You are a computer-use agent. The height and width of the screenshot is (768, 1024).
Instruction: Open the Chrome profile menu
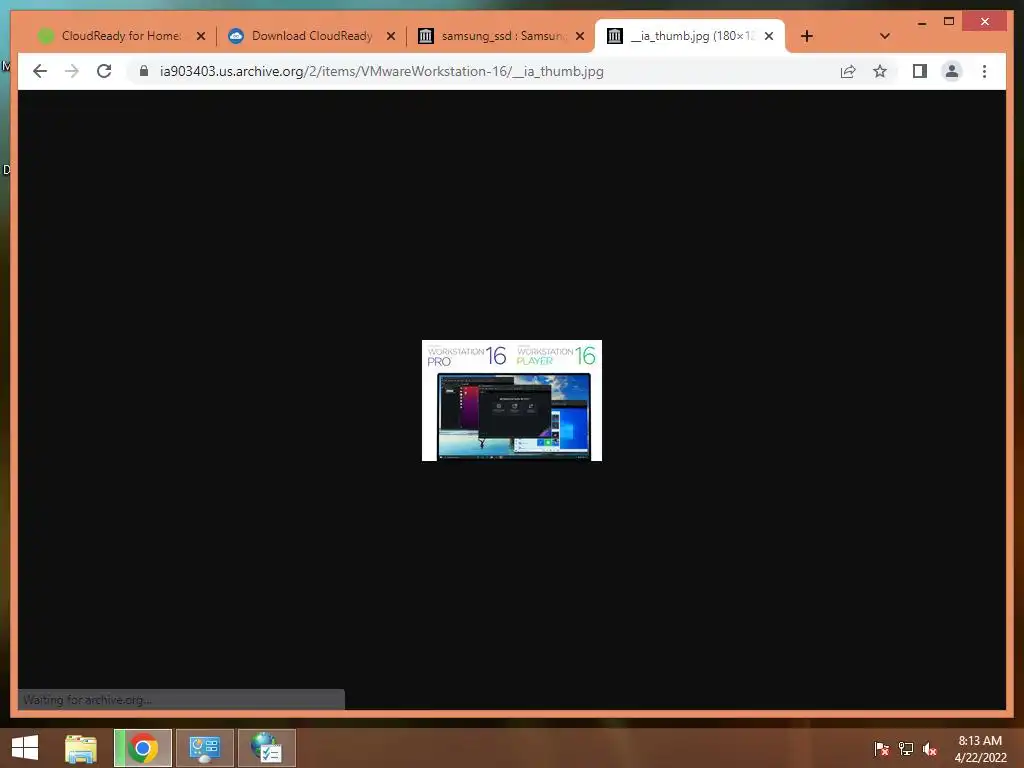point(952,71)
